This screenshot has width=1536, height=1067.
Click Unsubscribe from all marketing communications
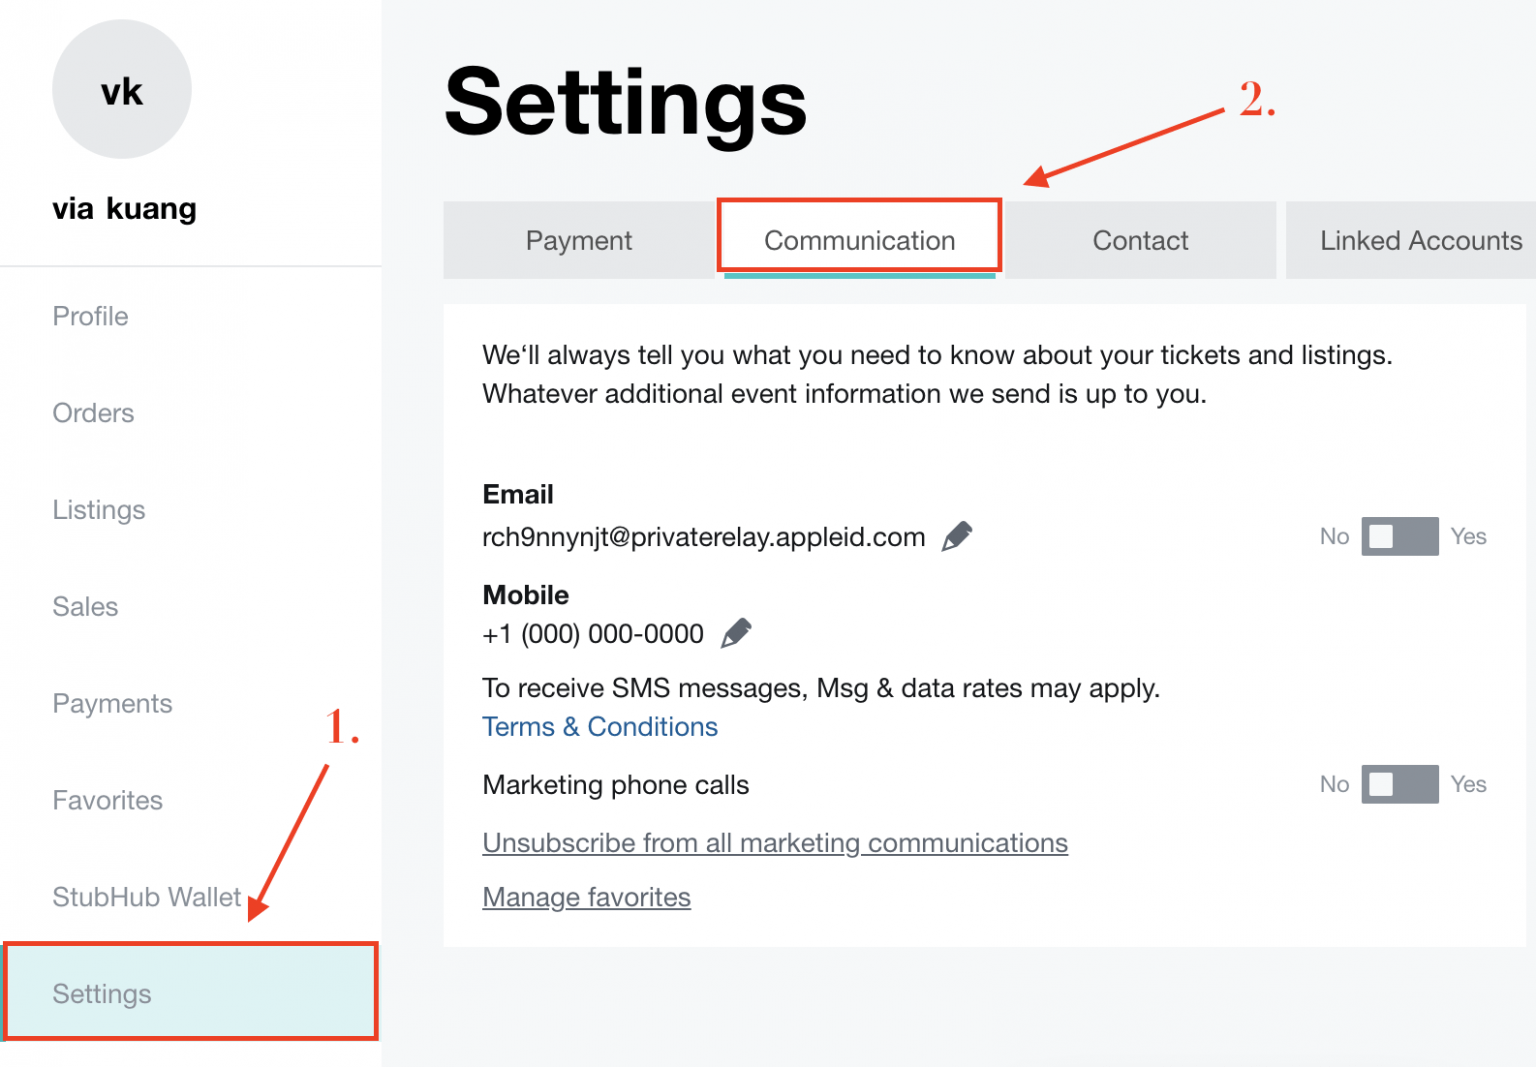775,843
